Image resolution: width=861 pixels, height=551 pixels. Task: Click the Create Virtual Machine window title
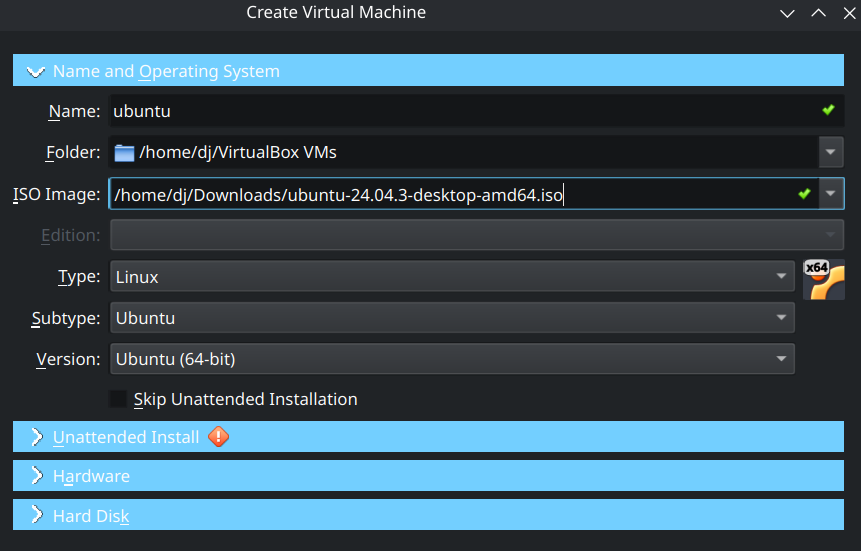[336, 12]
